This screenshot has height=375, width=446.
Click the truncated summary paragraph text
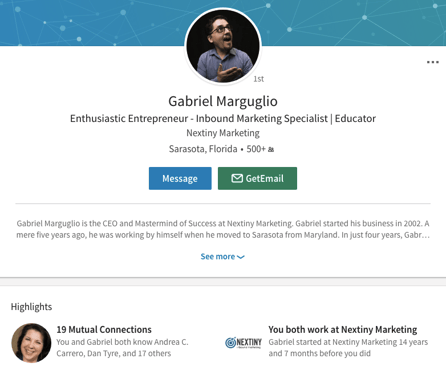tap(223, 229)
